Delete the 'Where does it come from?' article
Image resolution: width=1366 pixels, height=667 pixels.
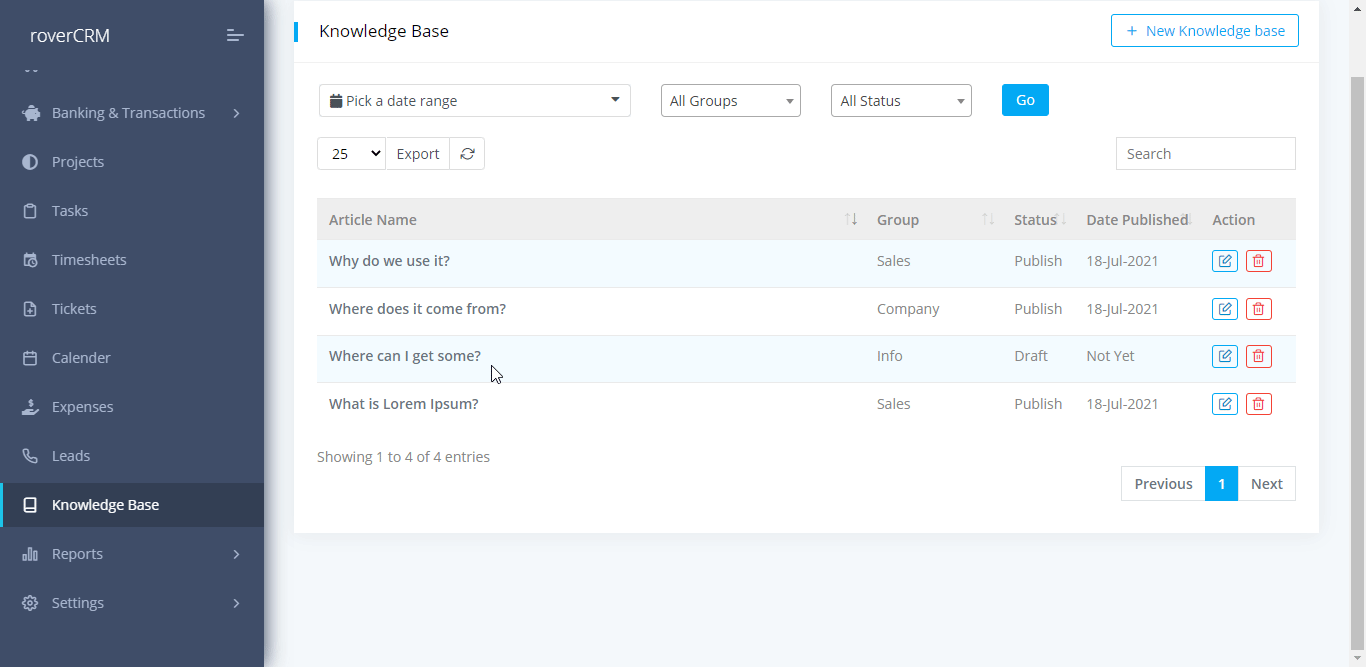(x=1259, y=309)
